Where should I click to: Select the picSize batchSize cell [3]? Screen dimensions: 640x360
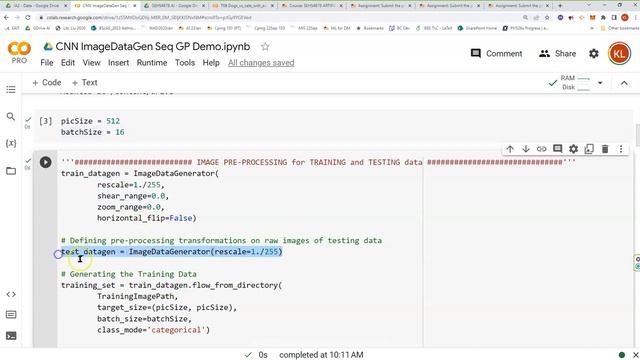pos(333,127)
